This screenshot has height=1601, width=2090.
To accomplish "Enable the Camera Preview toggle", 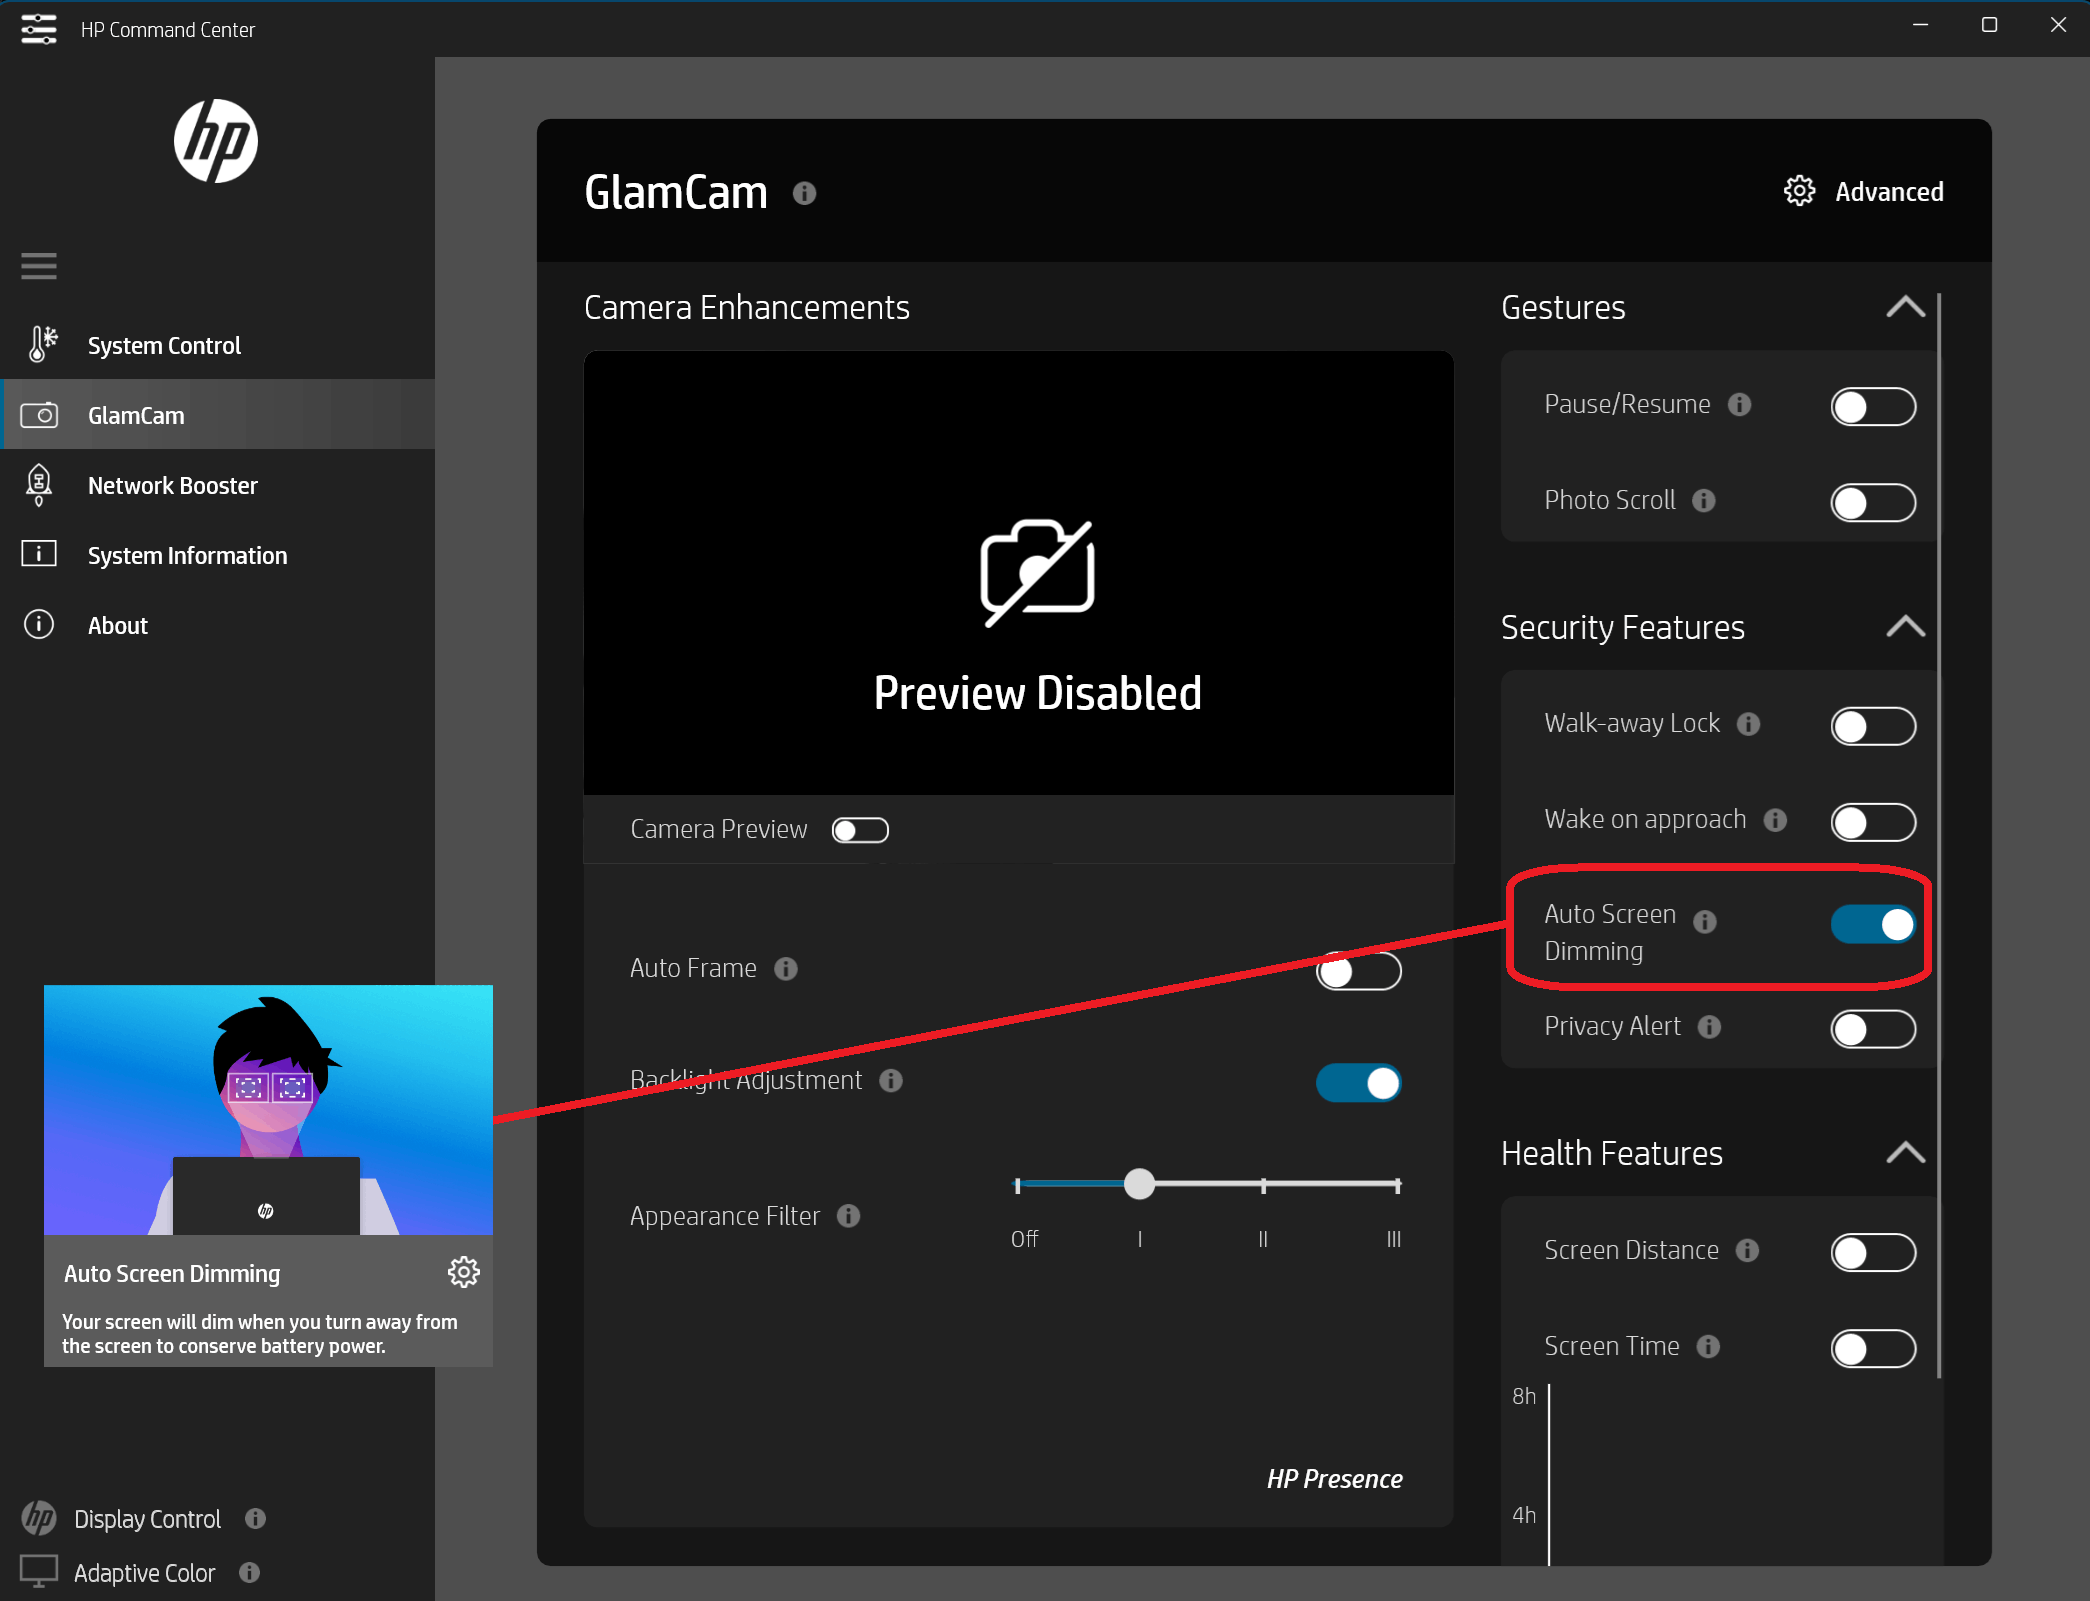I will (859, 830).
